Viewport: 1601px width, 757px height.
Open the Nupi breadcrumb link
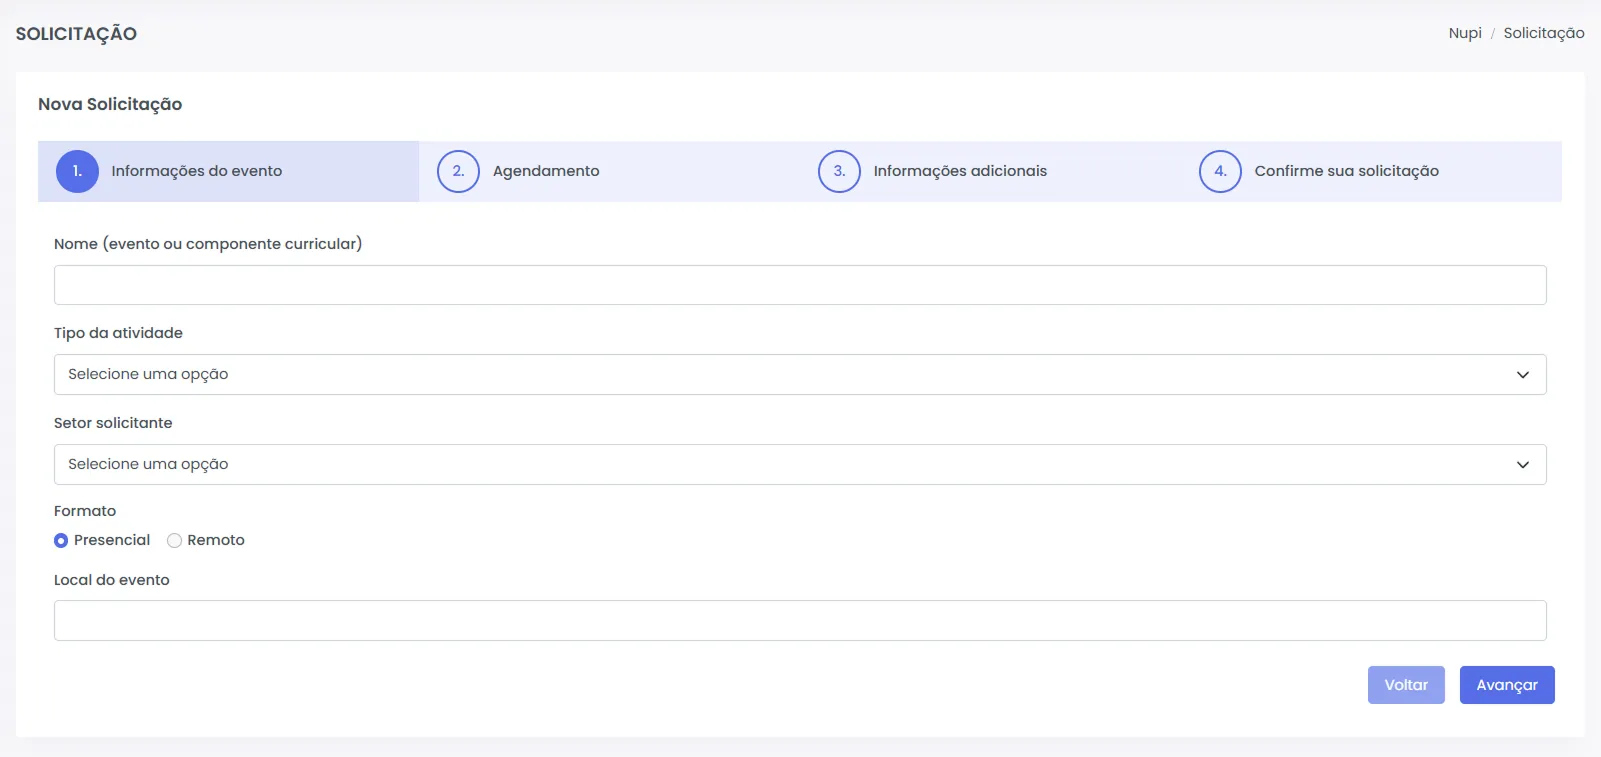1465,33
